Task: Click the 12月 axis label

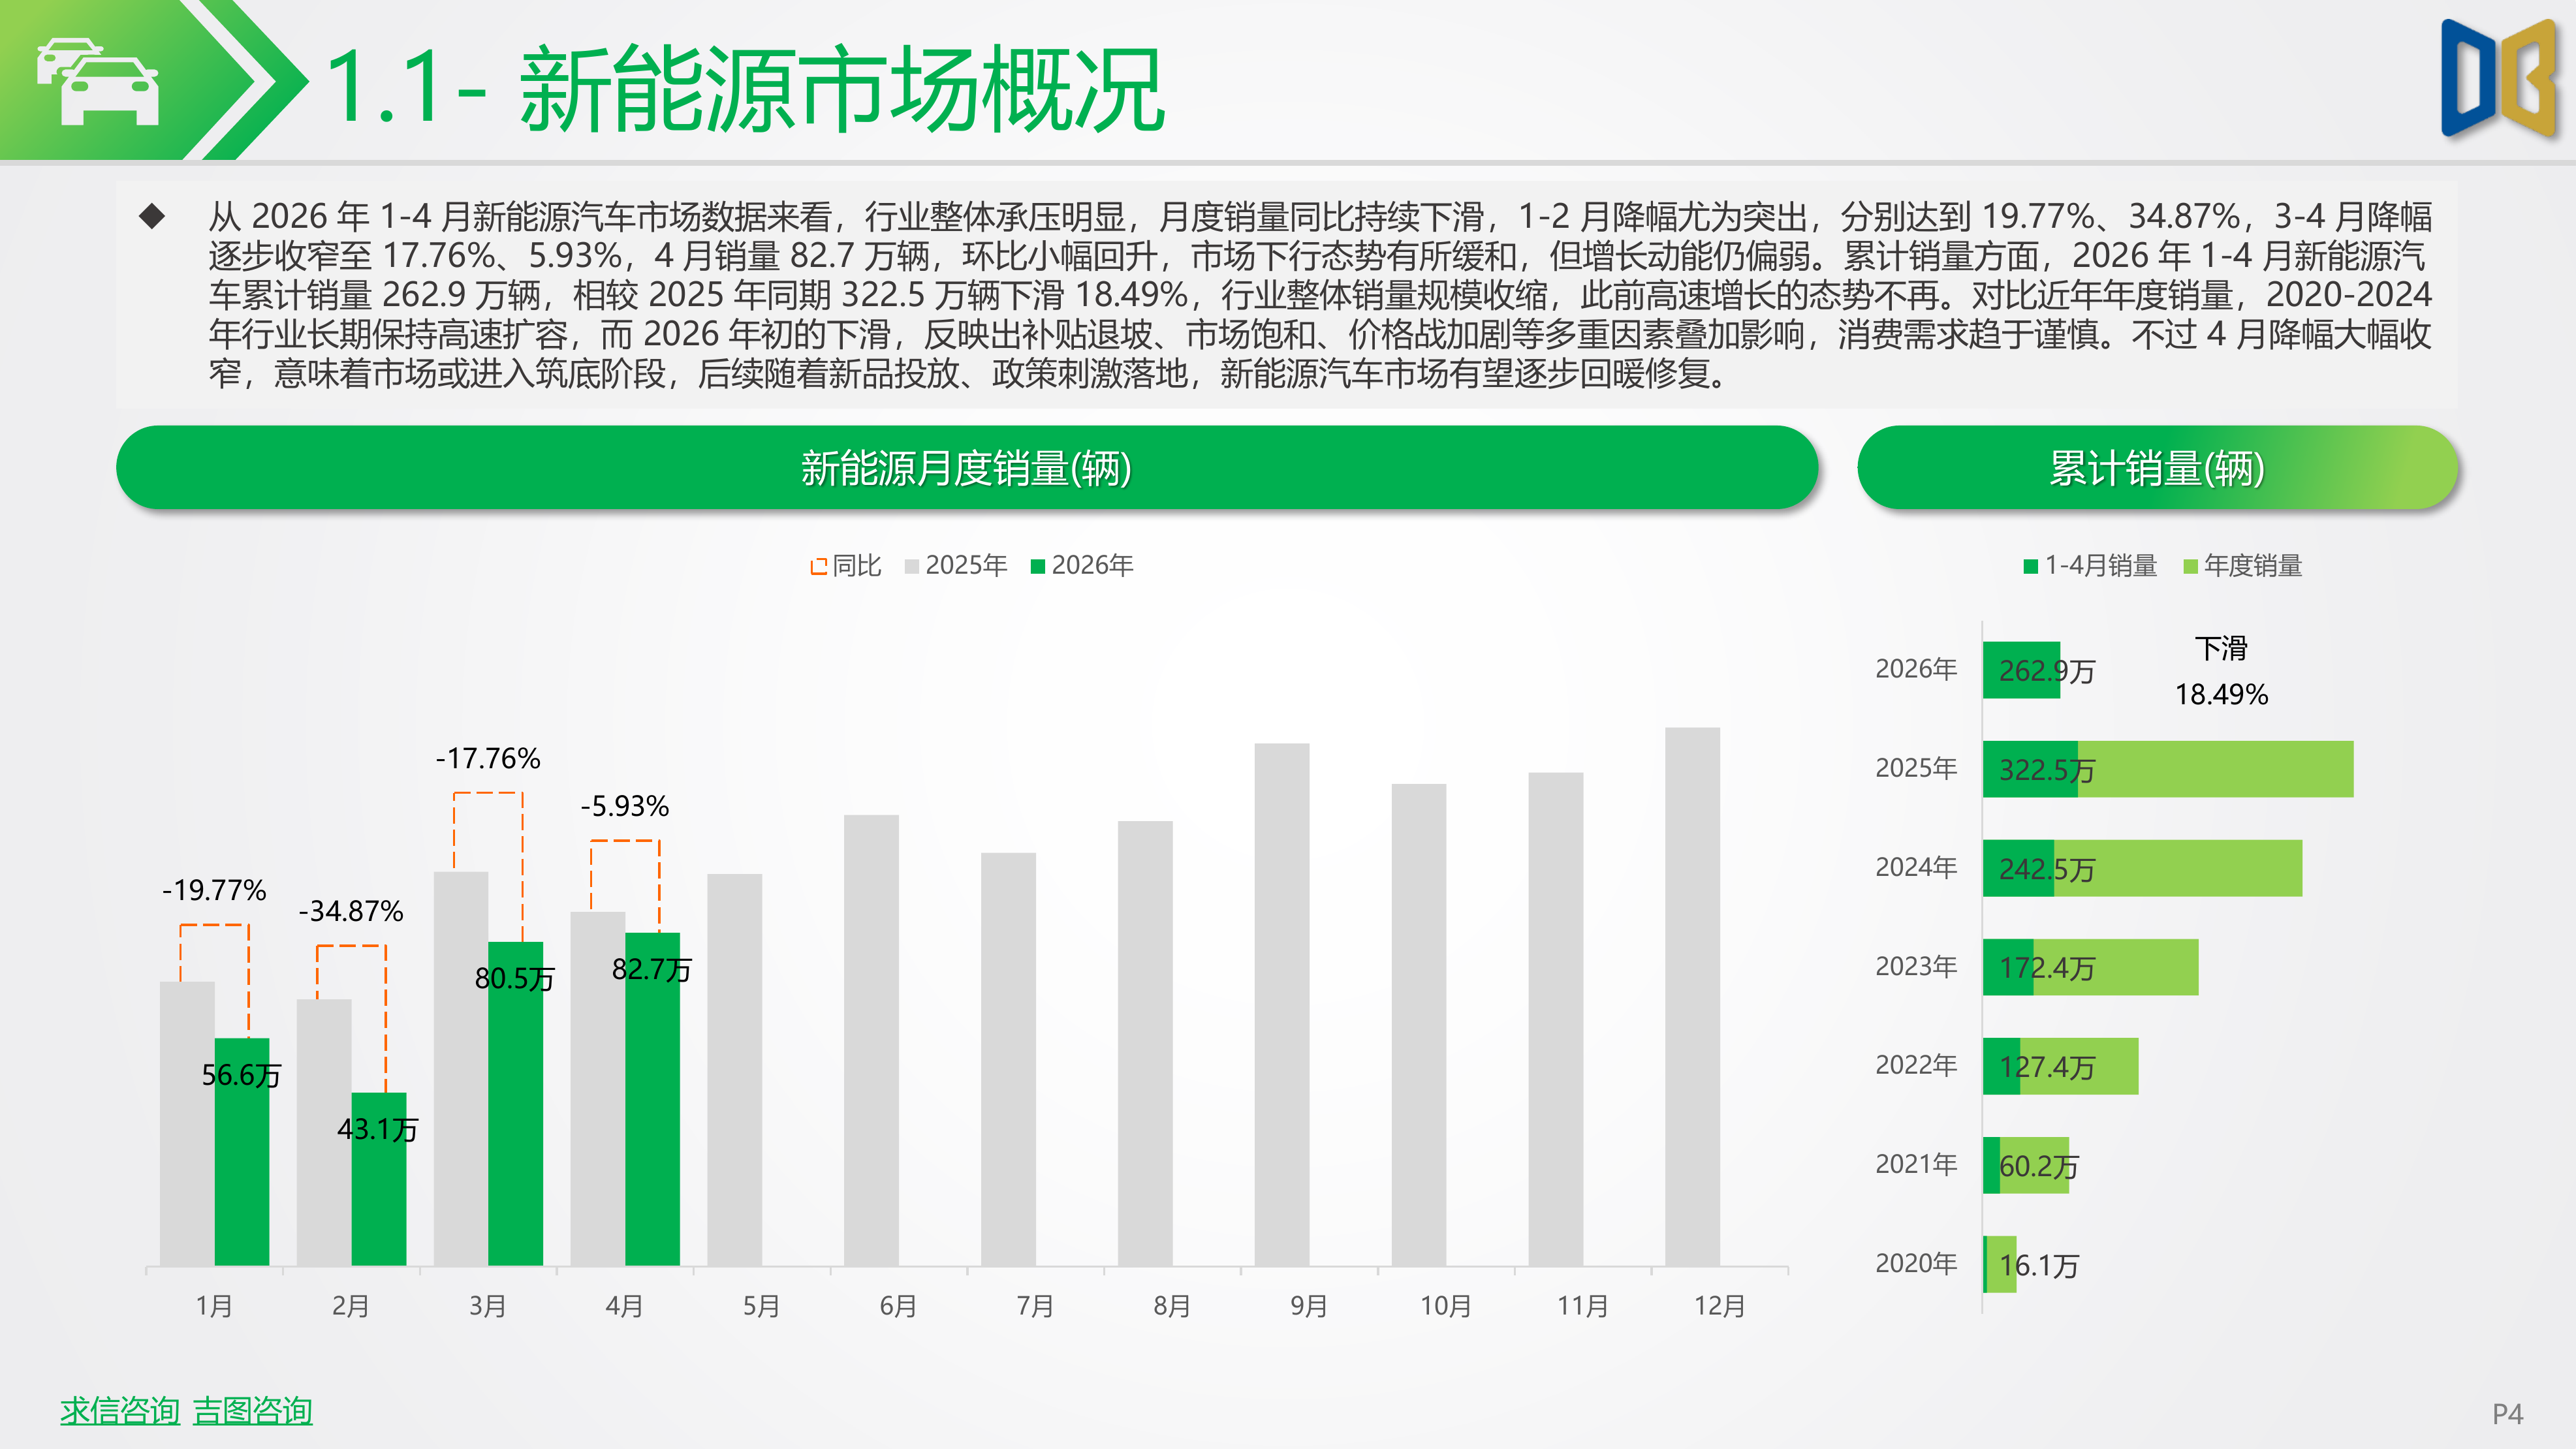Action: pyautogui.click(x=1720, y=1306)
